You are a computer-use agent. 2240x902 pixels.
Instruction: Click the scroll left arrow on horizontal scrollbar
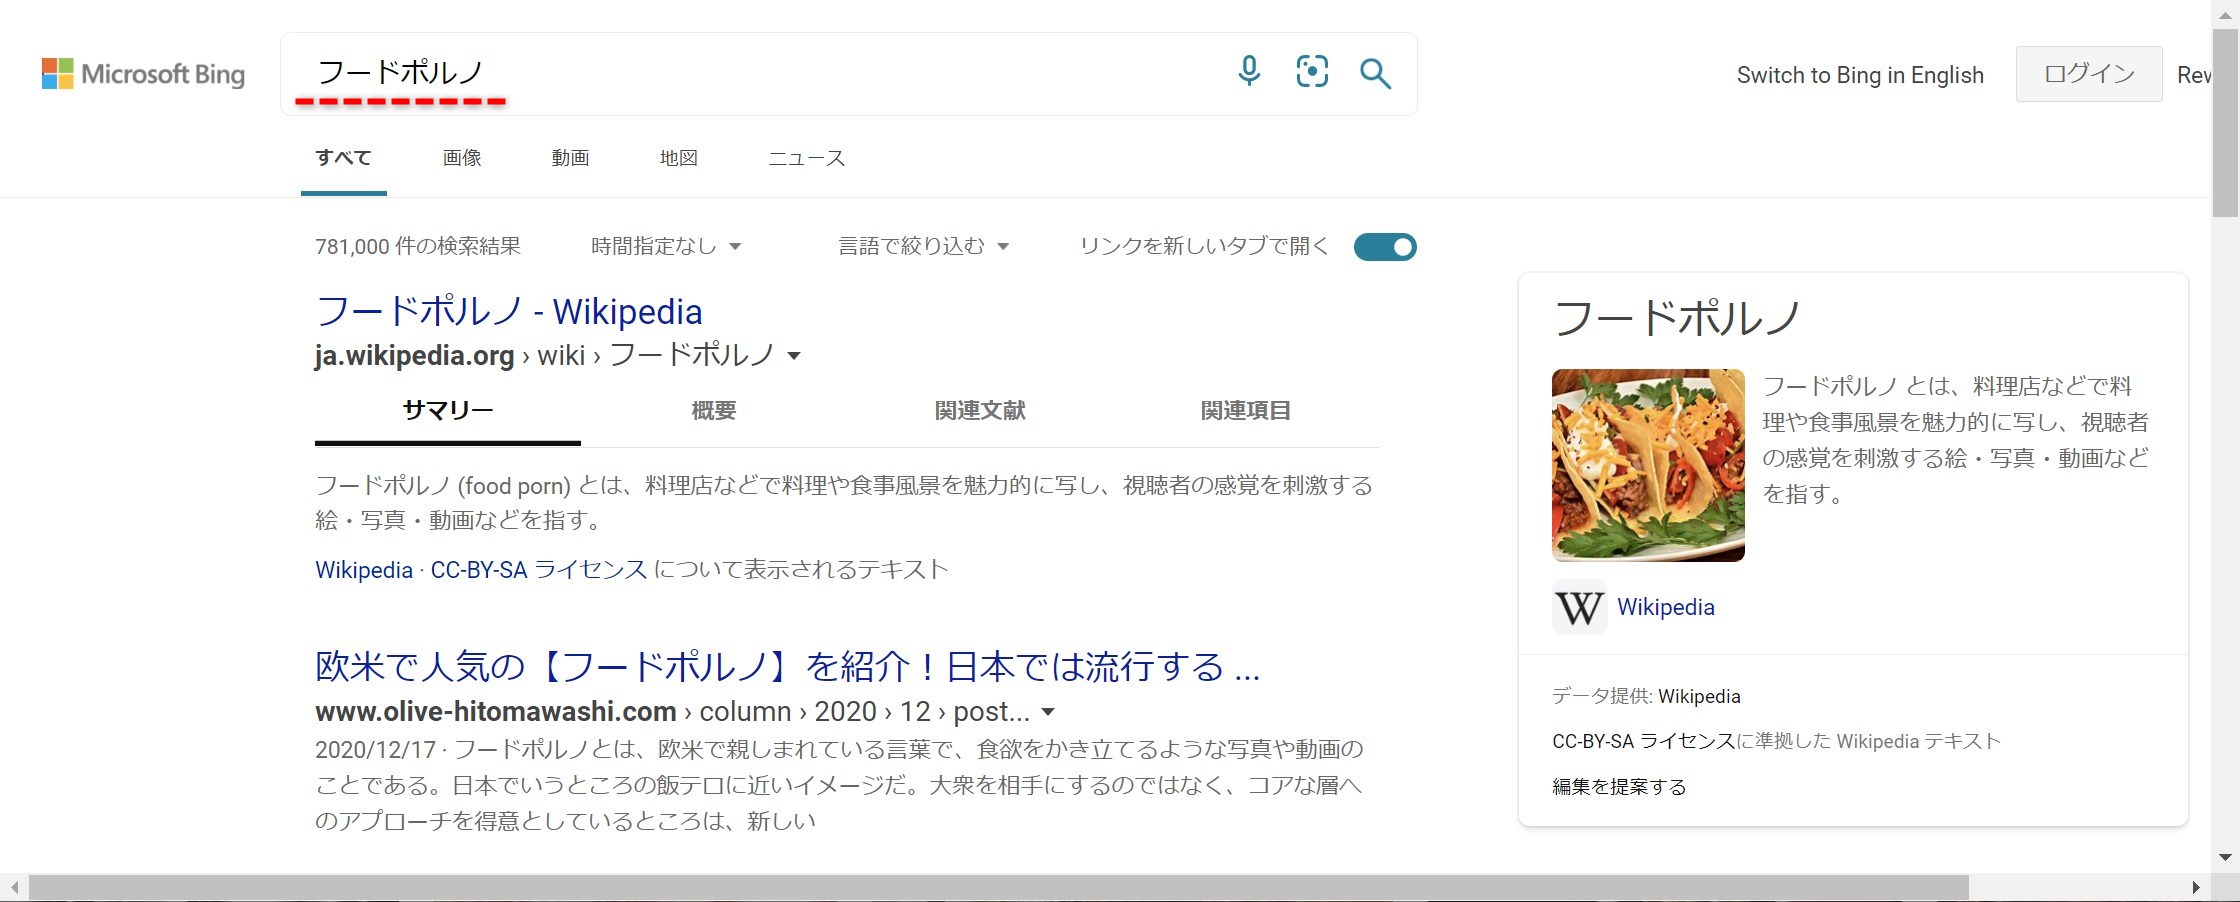tap(14, 888)
